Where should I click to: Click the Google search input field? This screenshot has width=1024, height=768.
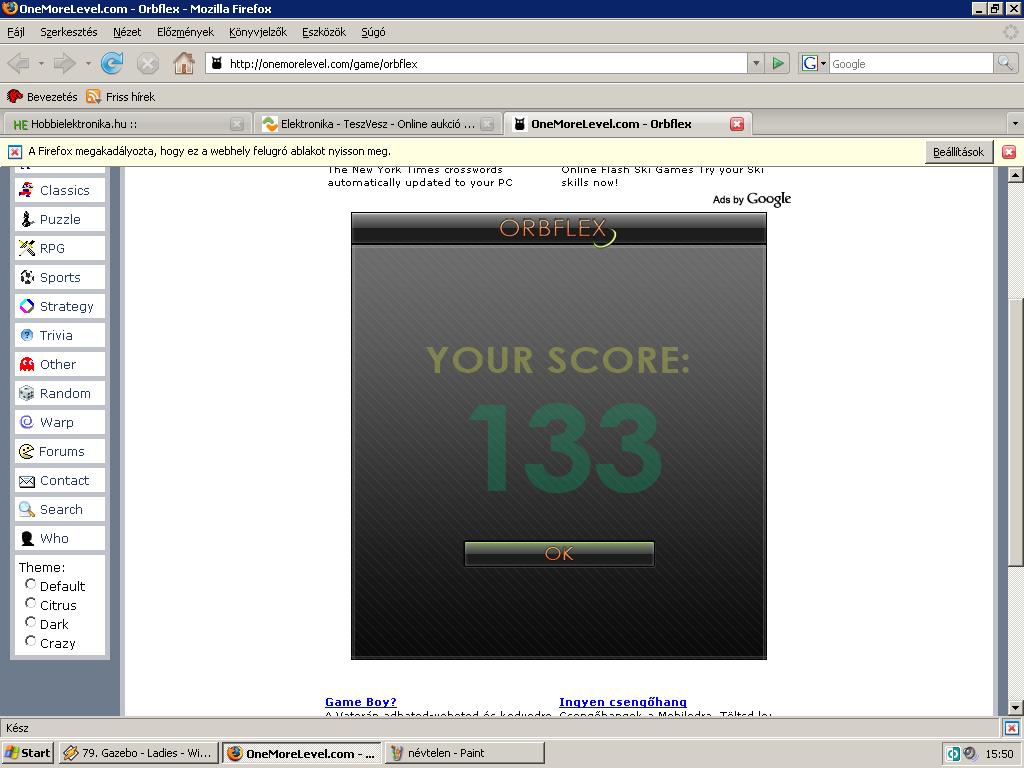click(x=911, y=63)
